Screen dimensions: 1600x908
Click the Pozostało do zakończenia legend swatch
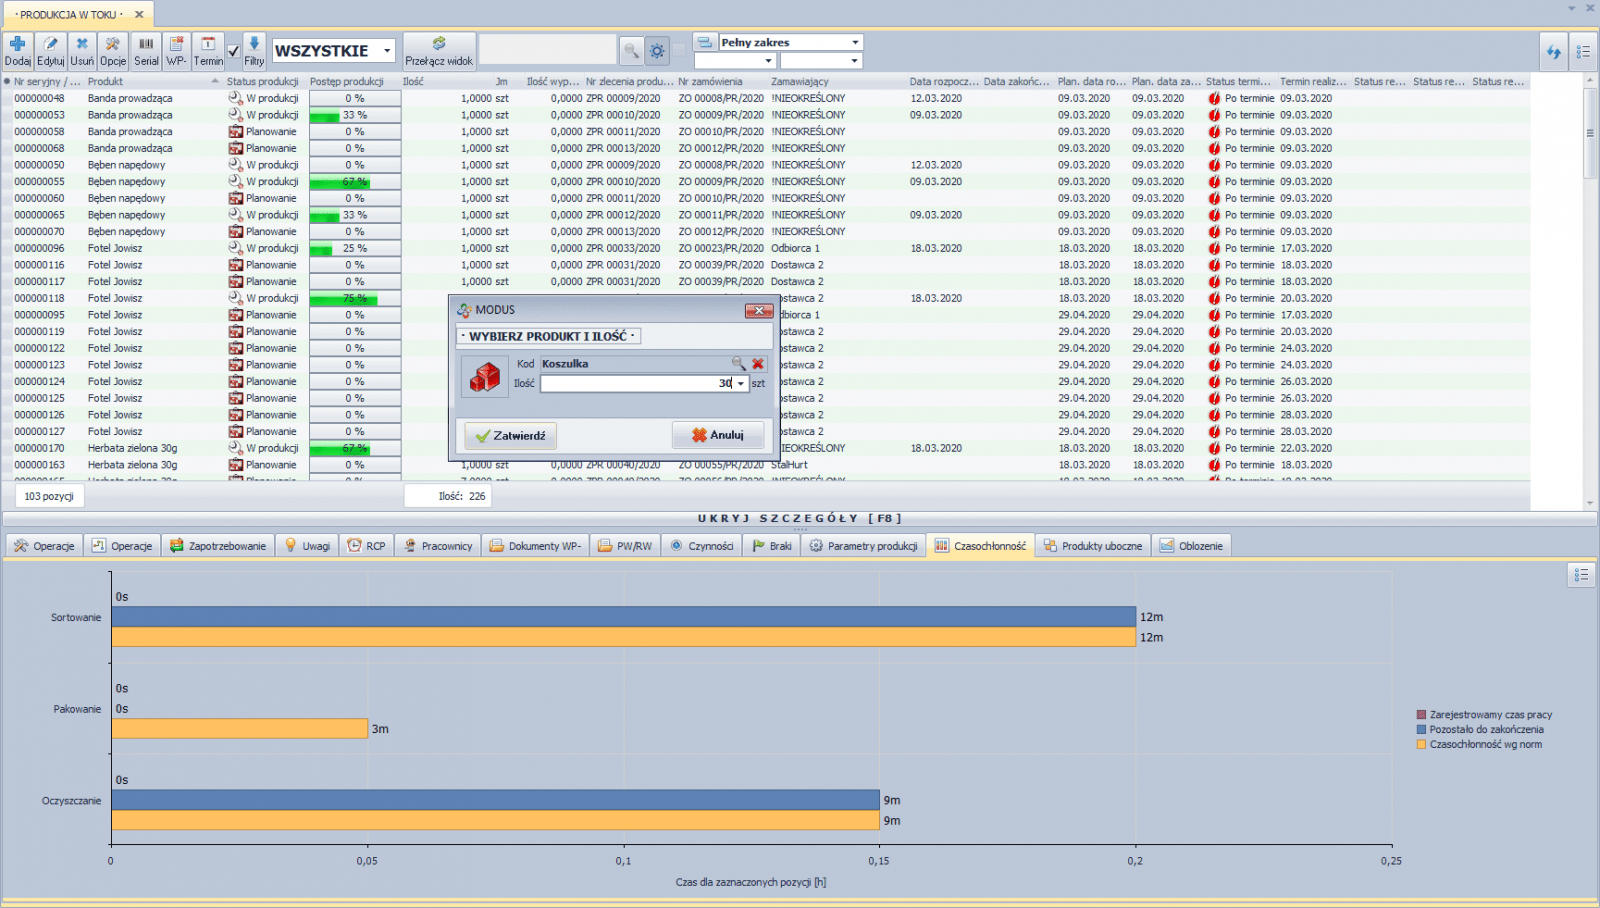[1421, 730]
